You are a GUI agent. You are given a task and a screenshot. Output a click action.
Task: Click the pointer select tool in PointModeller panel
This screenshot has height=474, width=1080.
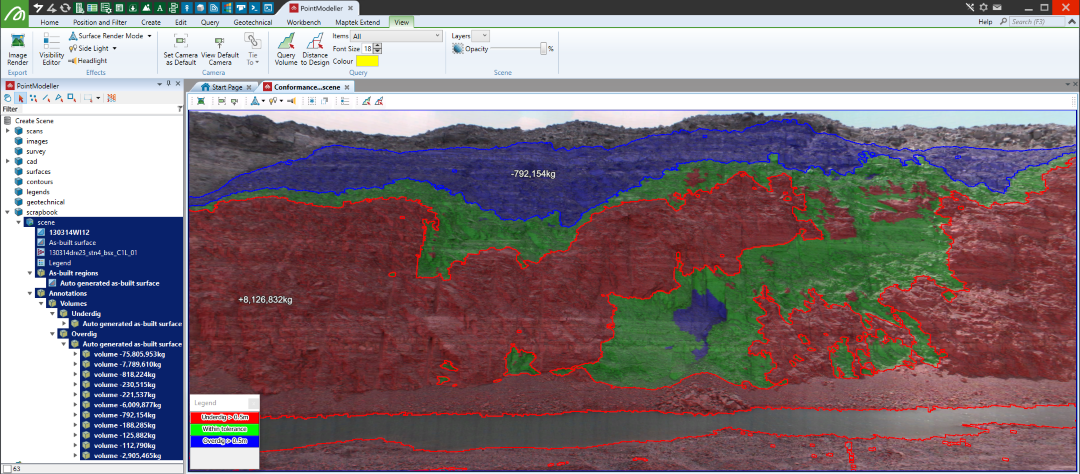pyautogui.click(x=20, y=98)
